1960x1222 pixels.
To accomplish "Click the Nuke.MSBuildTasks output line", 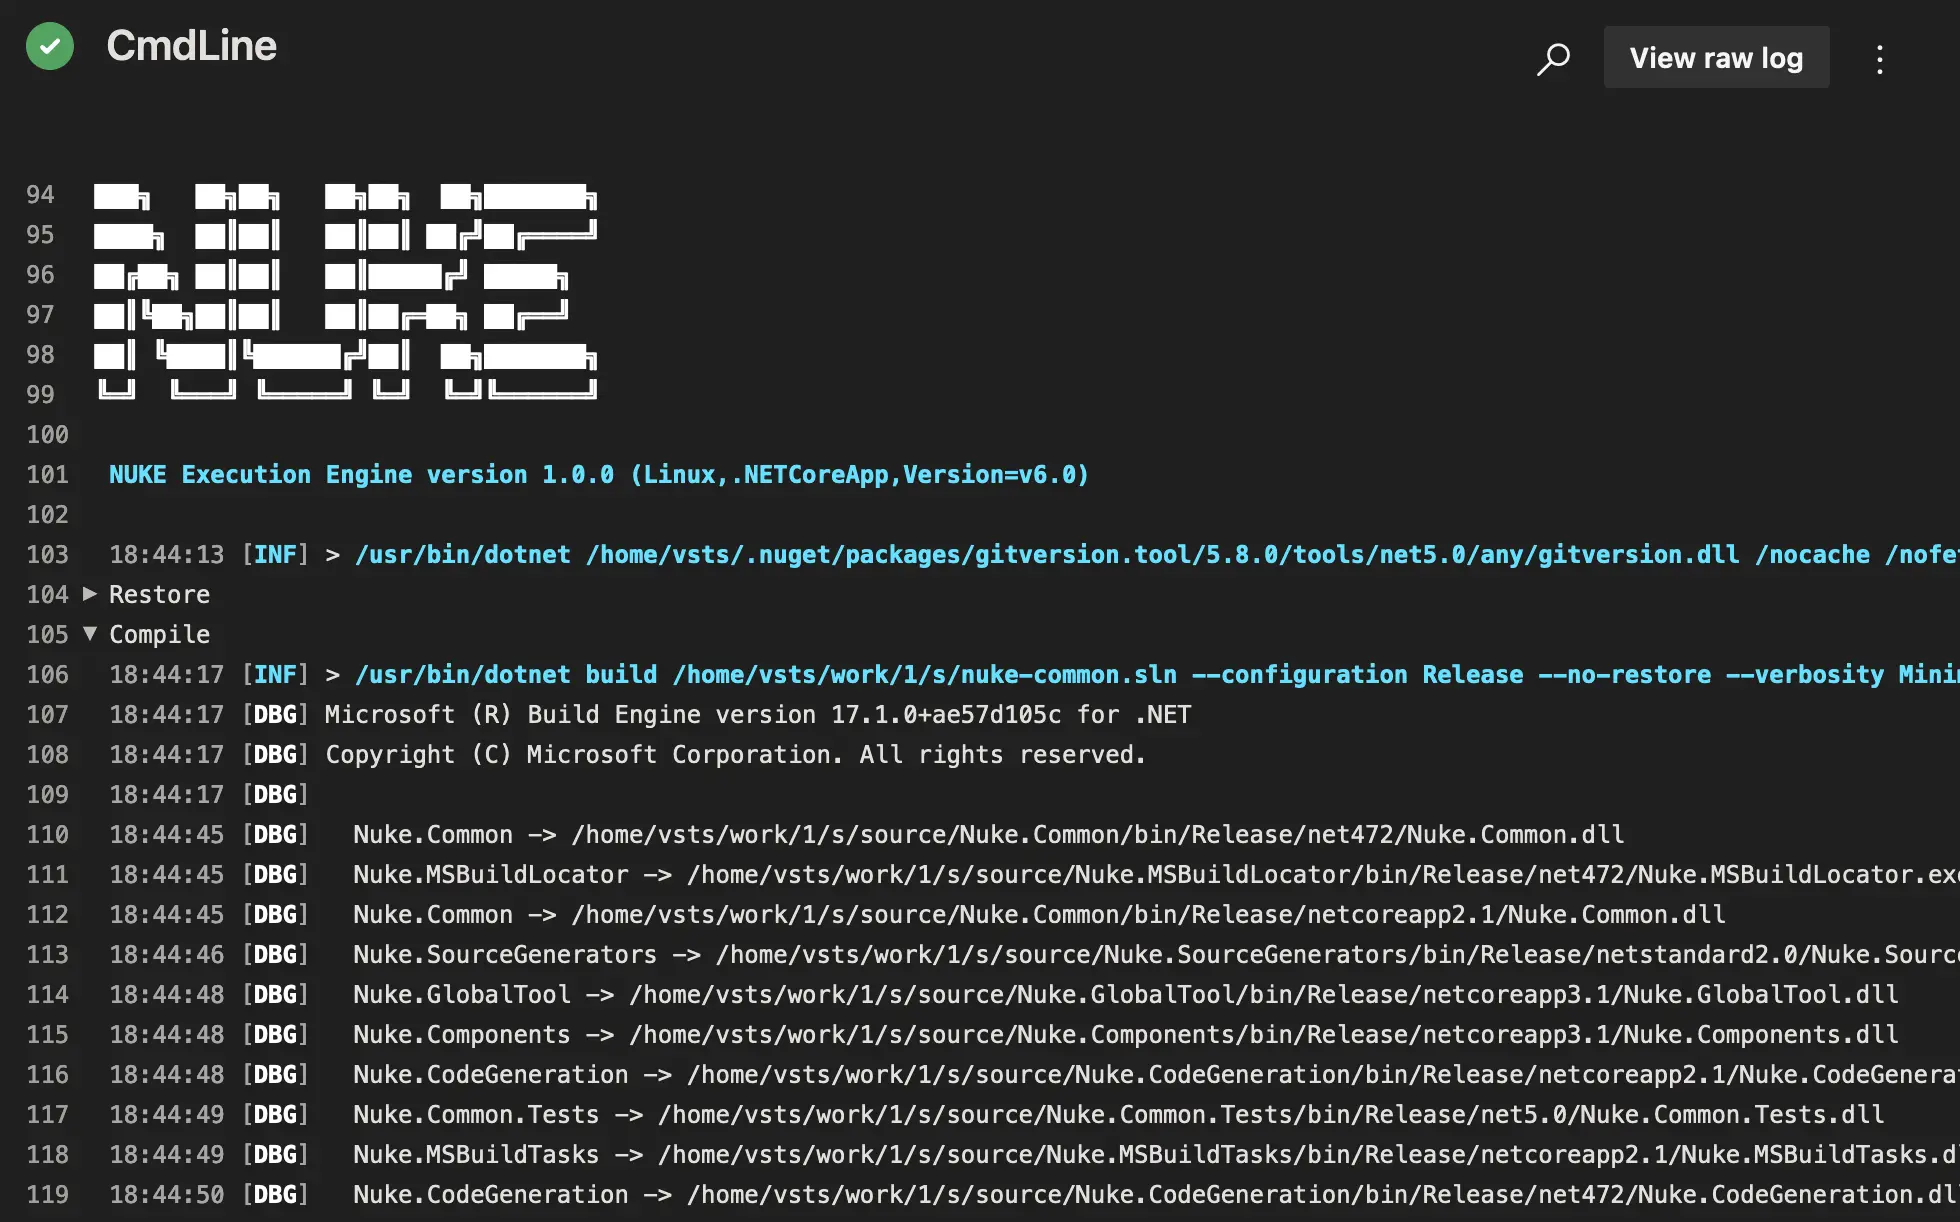I will point(1156,1155).
